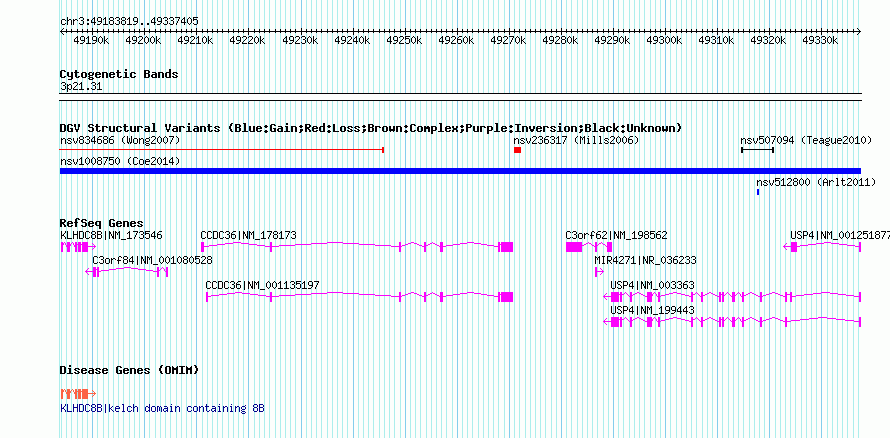The image size is (890, 438).
Task: Click the C3orf84|NM_001080528 gene label
Action: point(153,260)
